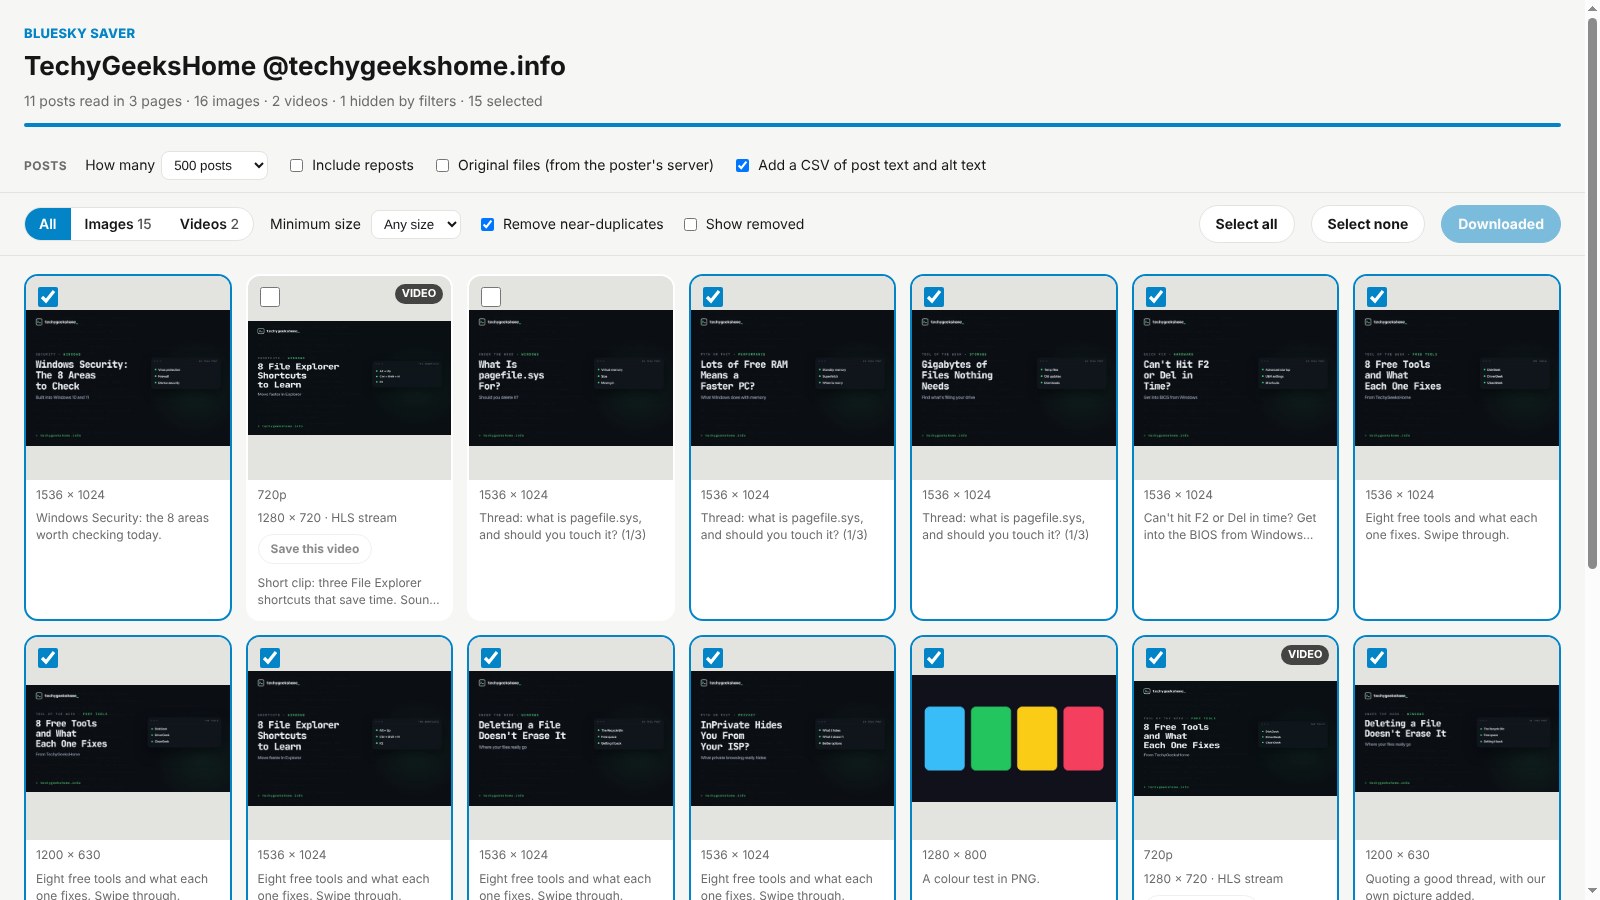Click the Bluesky Saver header link
This screenshot has width=1600, height=900.
click(x=80, y=33)
